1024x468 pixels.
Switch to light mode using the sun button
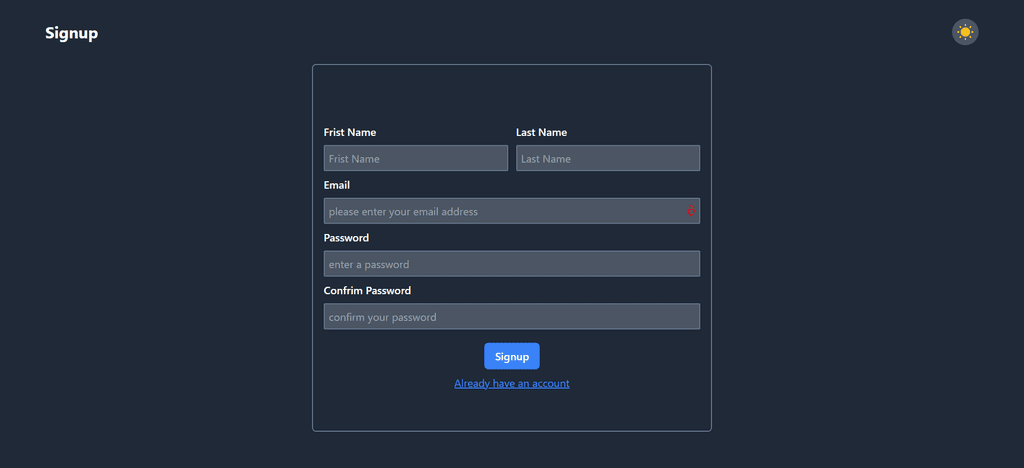click(x=965, y=32)
